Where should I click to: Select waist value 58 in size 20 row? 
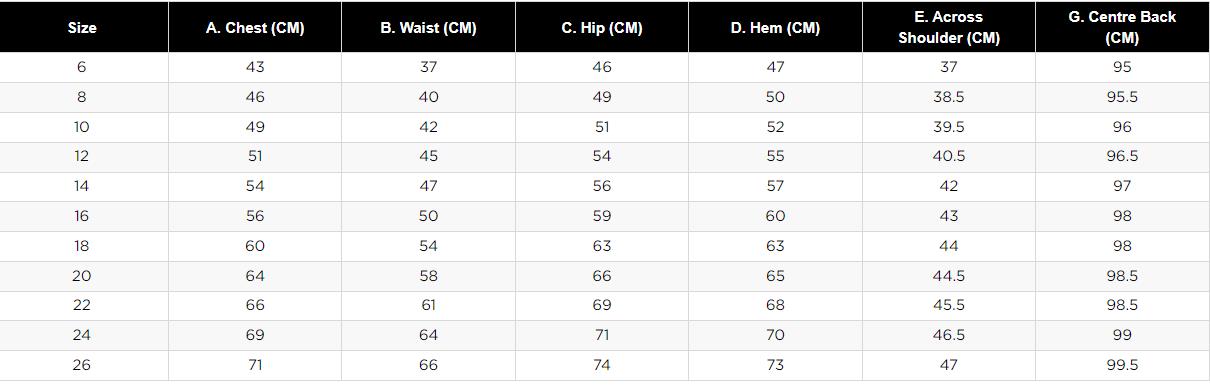428,276
